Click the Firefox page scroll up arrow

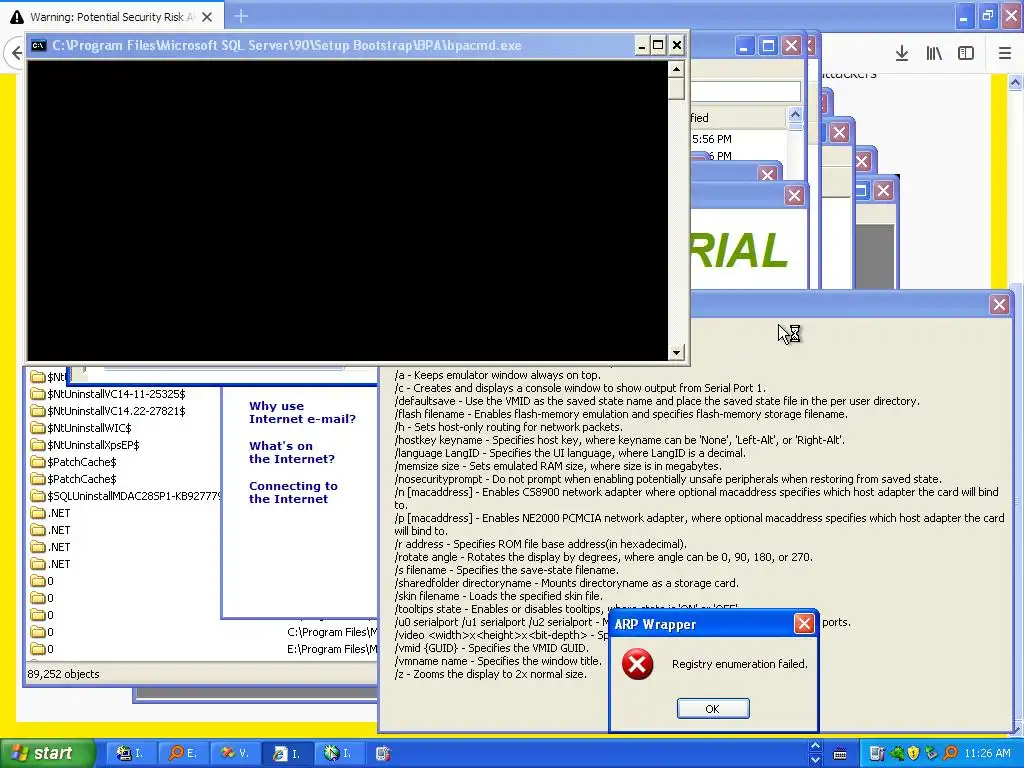coord(1015,82)
